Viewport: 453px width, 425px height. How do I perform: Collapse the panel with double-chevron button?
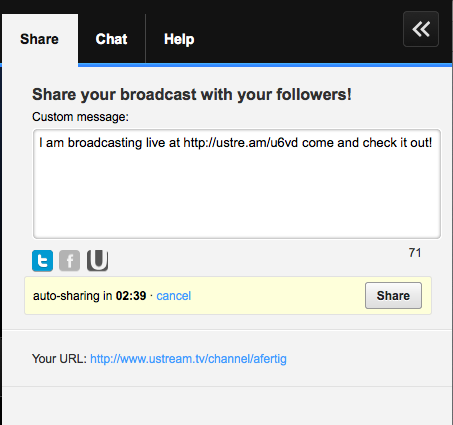pyautogui.click(x=421, y=29)
